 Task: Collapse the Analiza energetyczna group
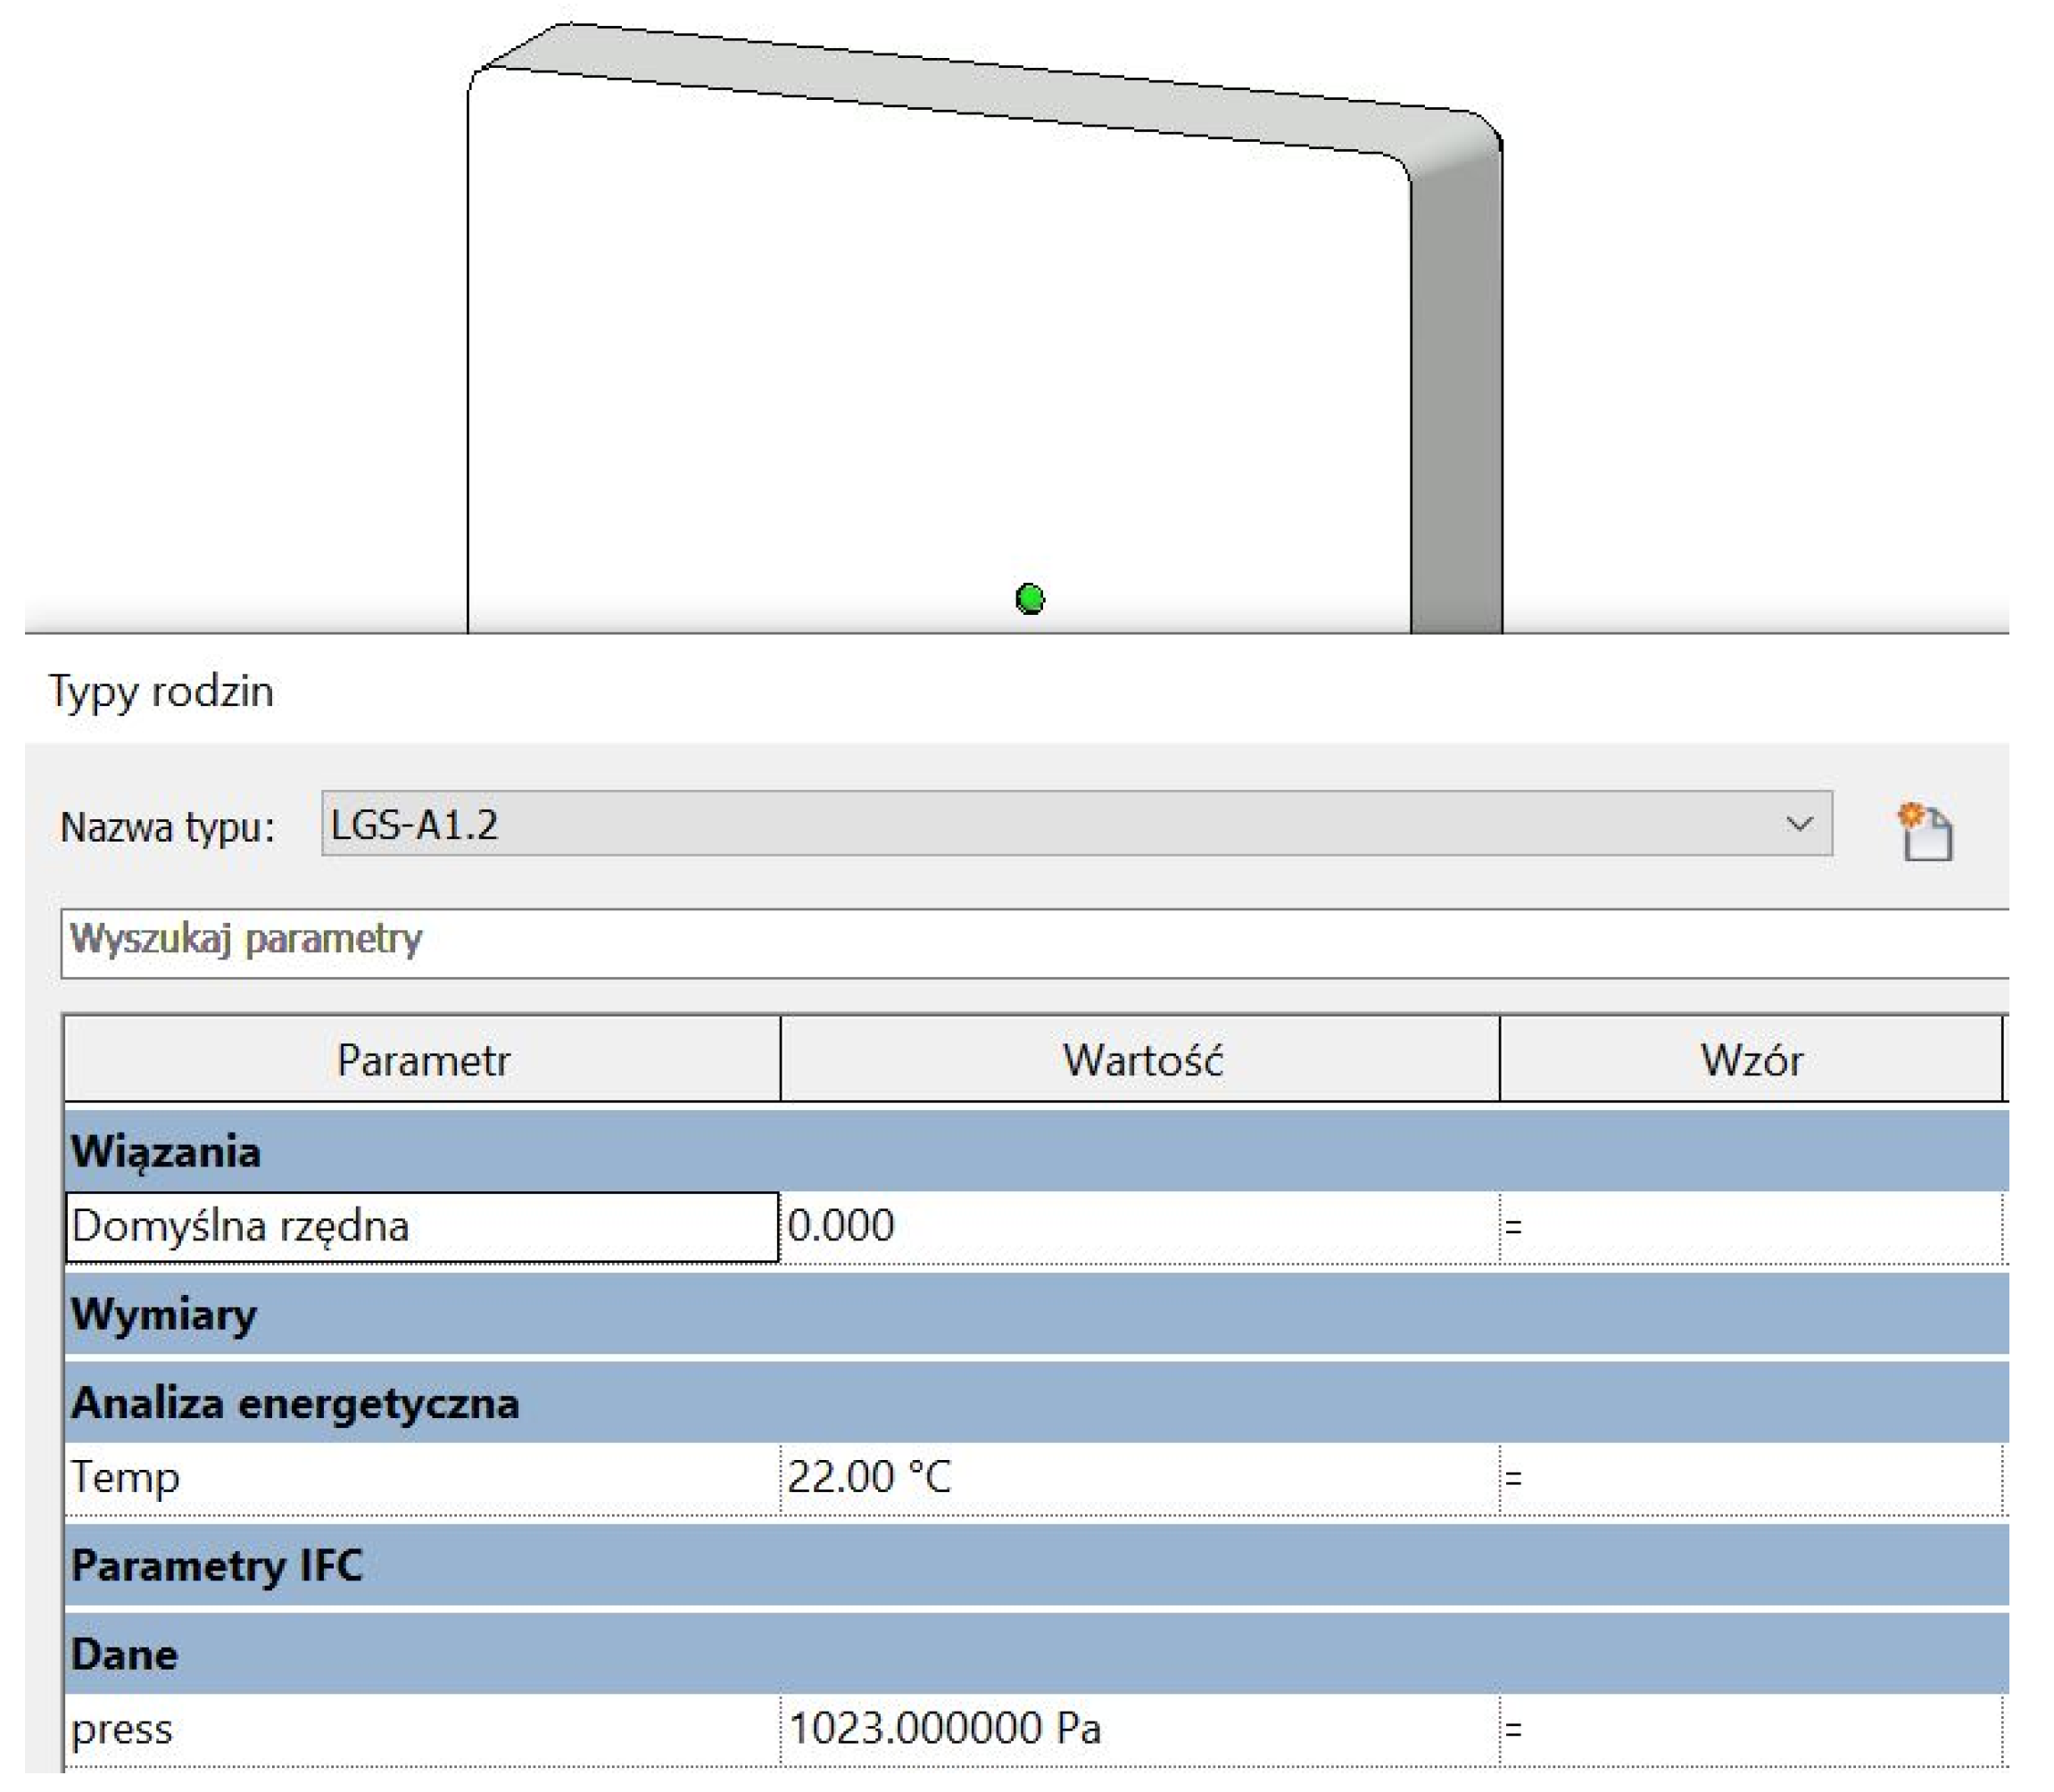[295, 1403]
